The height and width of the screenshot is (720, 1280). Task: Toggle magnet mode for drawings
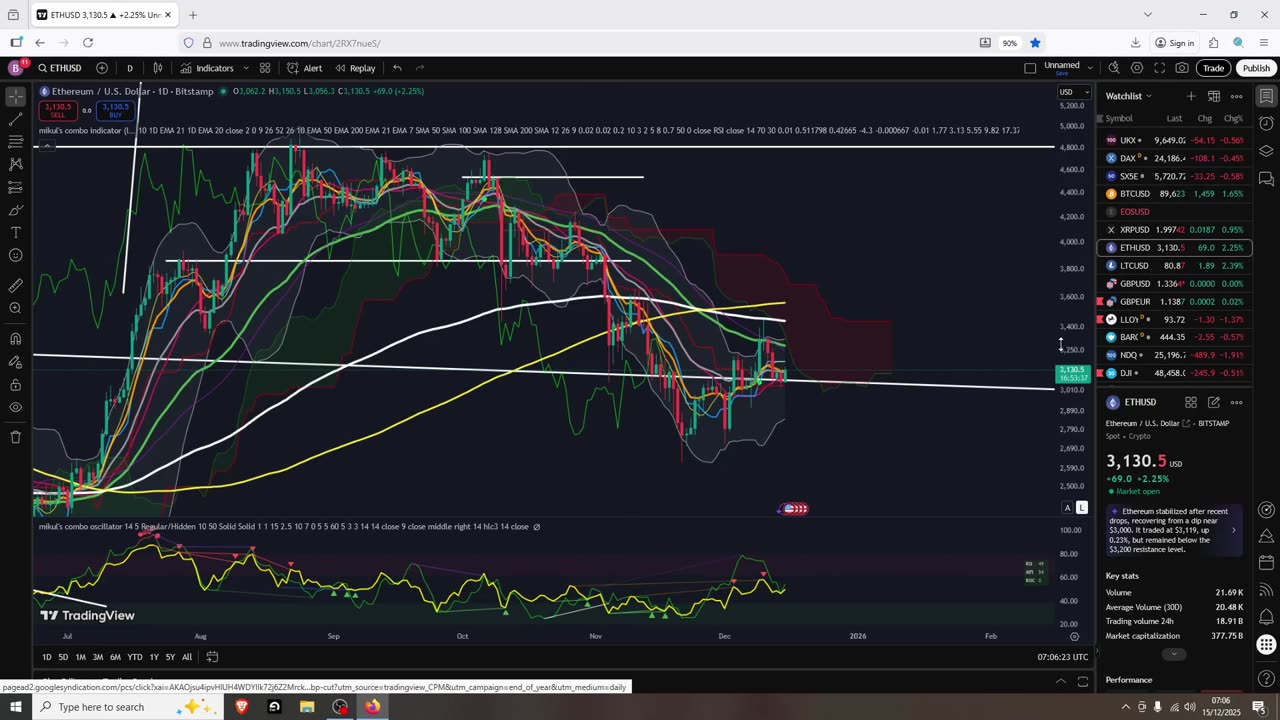(15, 338)
